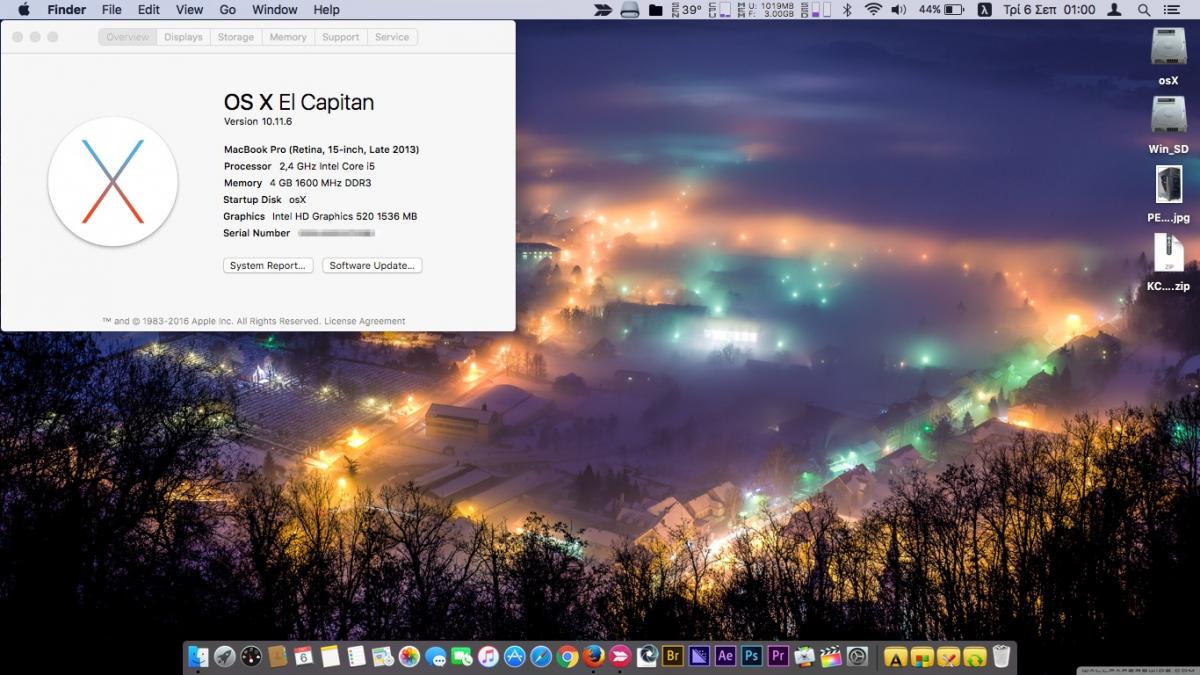The width and height of the screenshot is (1200, 675).
Task: Open iTunes from the Dock
Action: click(488, 656)
